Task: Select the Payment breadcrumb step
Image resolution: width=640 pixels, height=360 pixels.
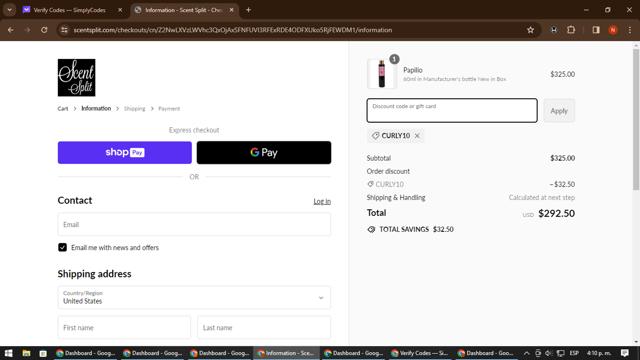Action: pos(169,109)
